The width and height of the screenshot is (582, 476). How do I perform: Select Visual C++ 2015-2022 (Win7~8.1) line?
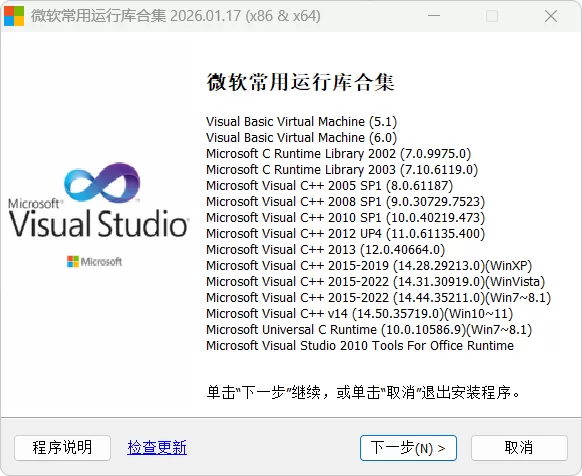pos(379,297)
